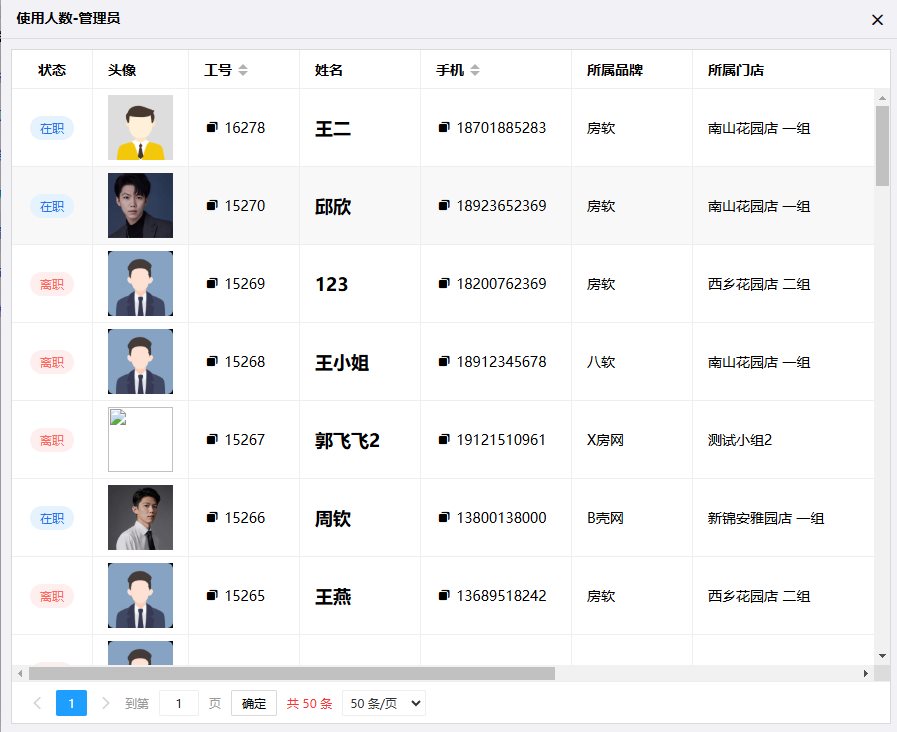Sort the table by the 工号 column

242,70
